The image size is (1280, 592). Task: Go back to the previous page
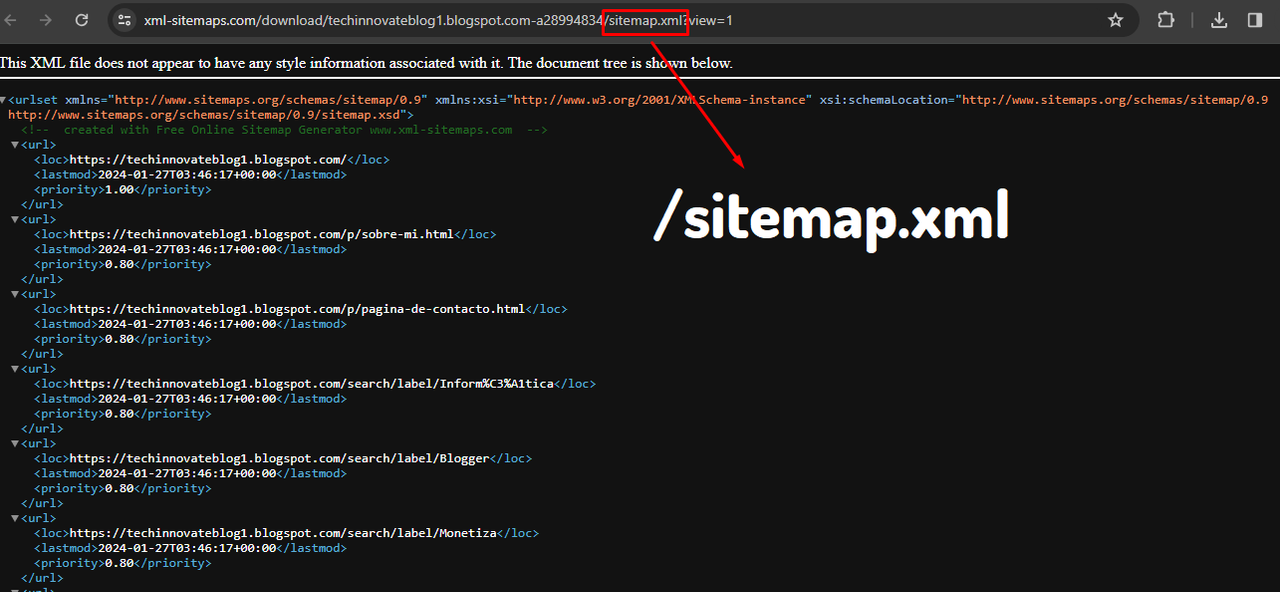pos(12,20)
